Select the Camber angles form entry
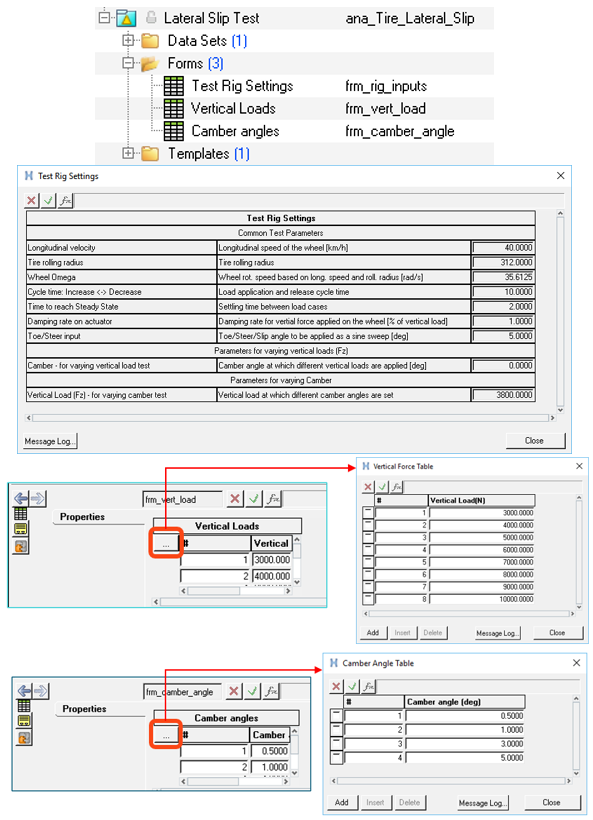 coord(235,131)
